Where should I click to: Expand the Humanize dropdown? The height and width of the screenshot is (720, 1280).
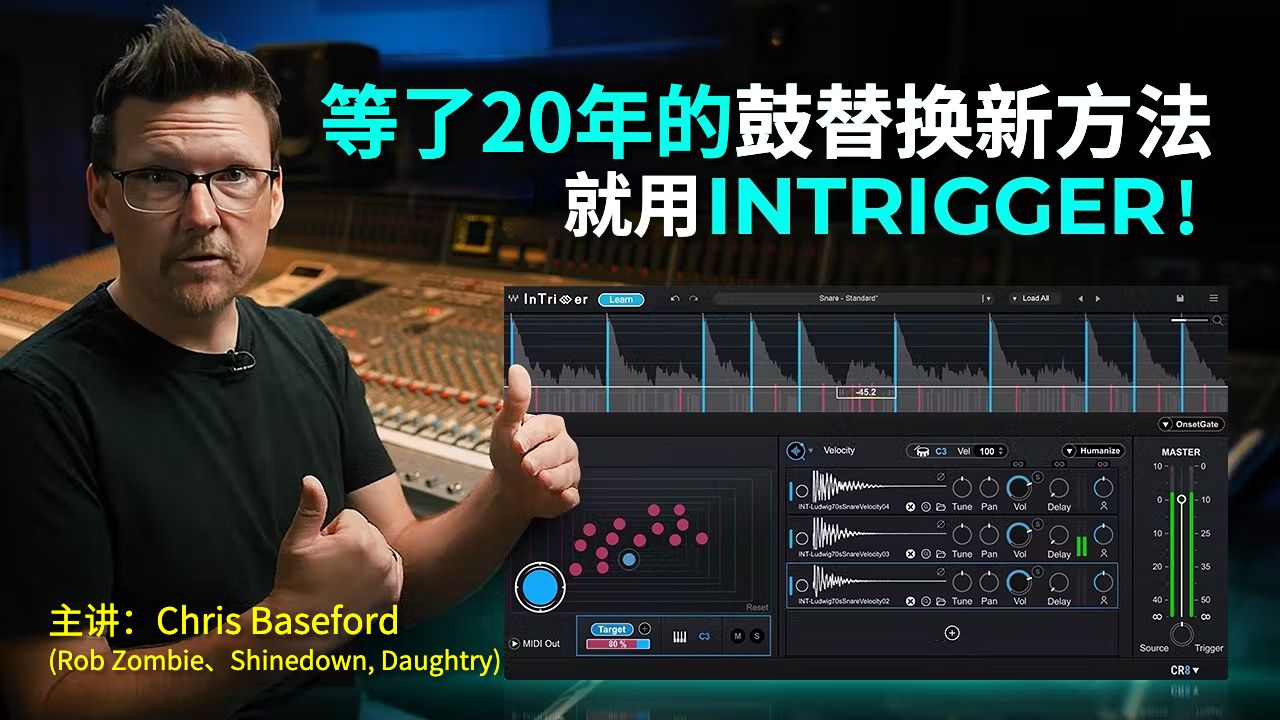pyautogui.click(x=1092, y=451)
